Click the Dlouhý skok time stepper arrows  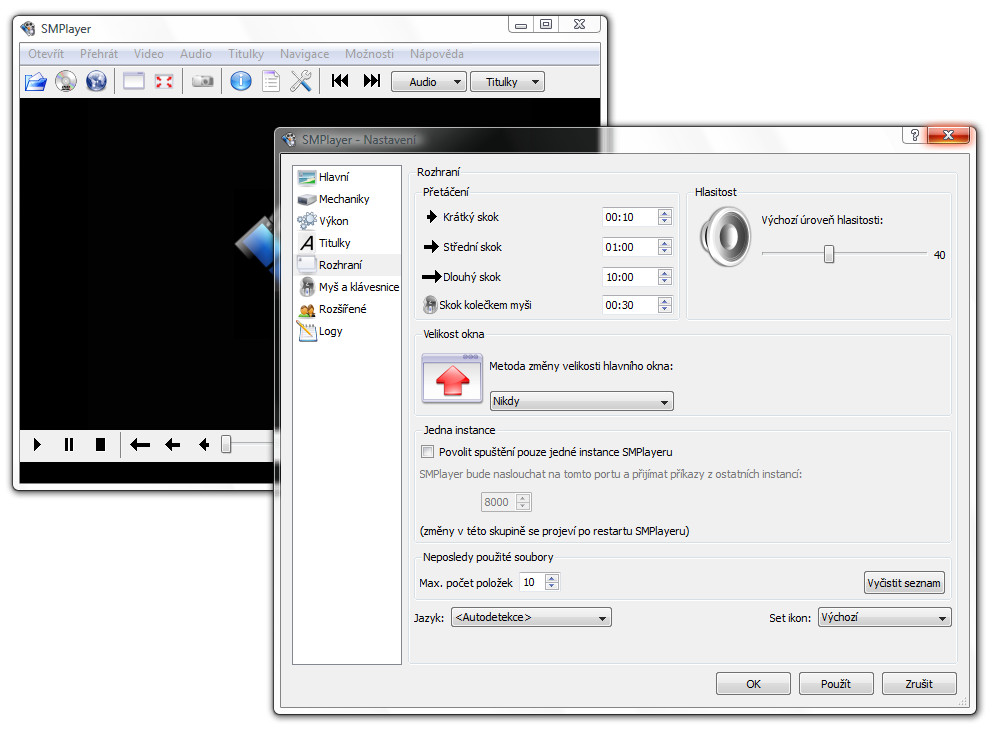664,277
